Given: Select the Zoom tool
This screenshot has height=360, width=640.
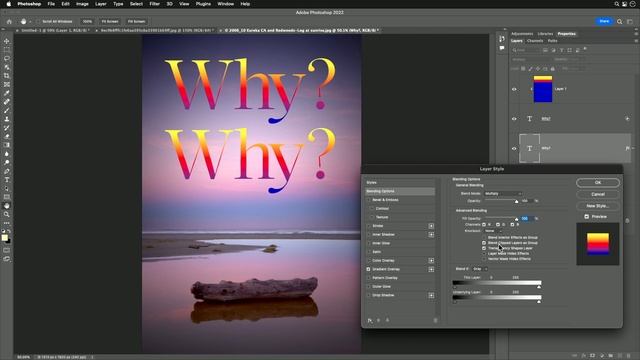Looking at the screenshot, I should click(7, 214).
